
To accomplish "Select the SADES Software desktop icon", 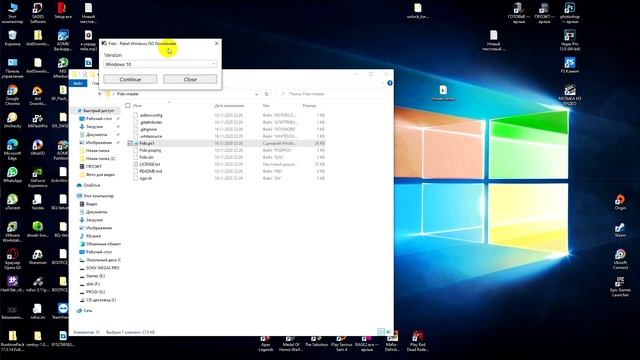I will (38, 12).
